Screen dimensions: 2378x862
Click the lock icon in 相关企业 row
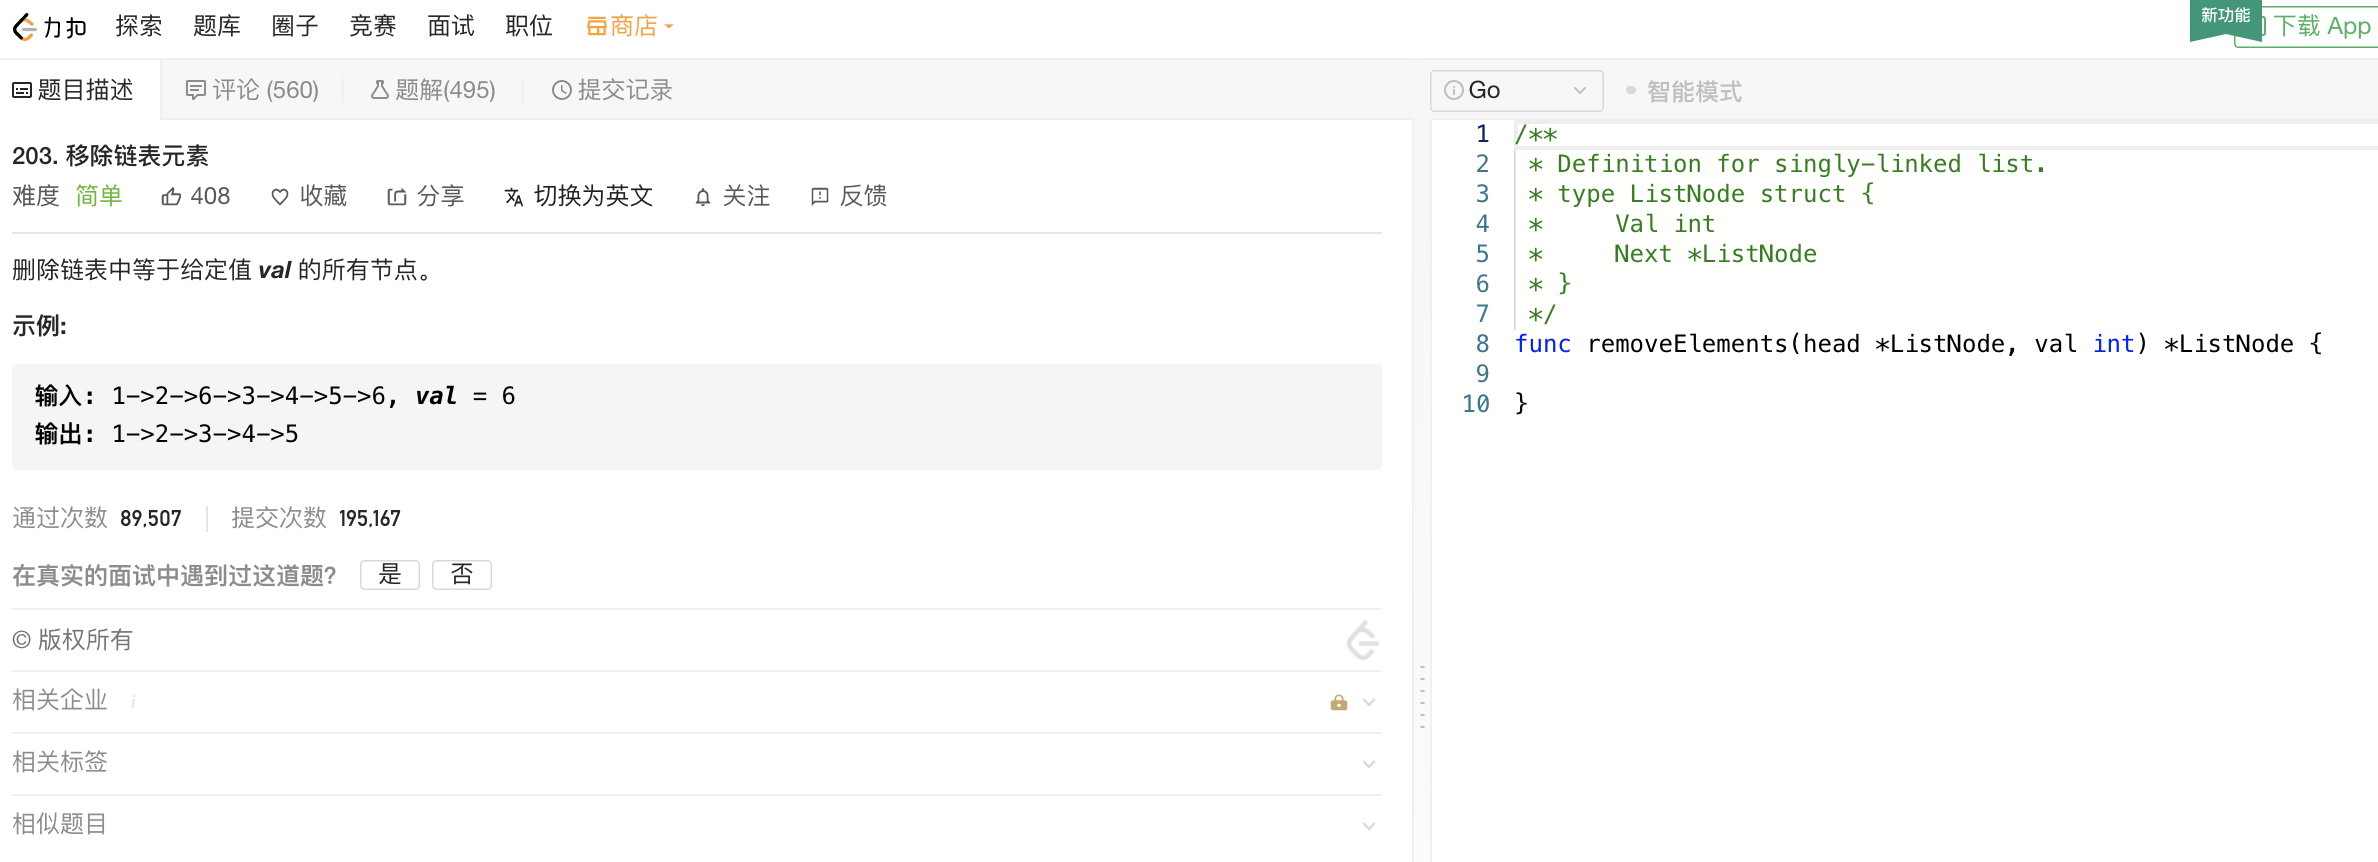(1338, 702)
